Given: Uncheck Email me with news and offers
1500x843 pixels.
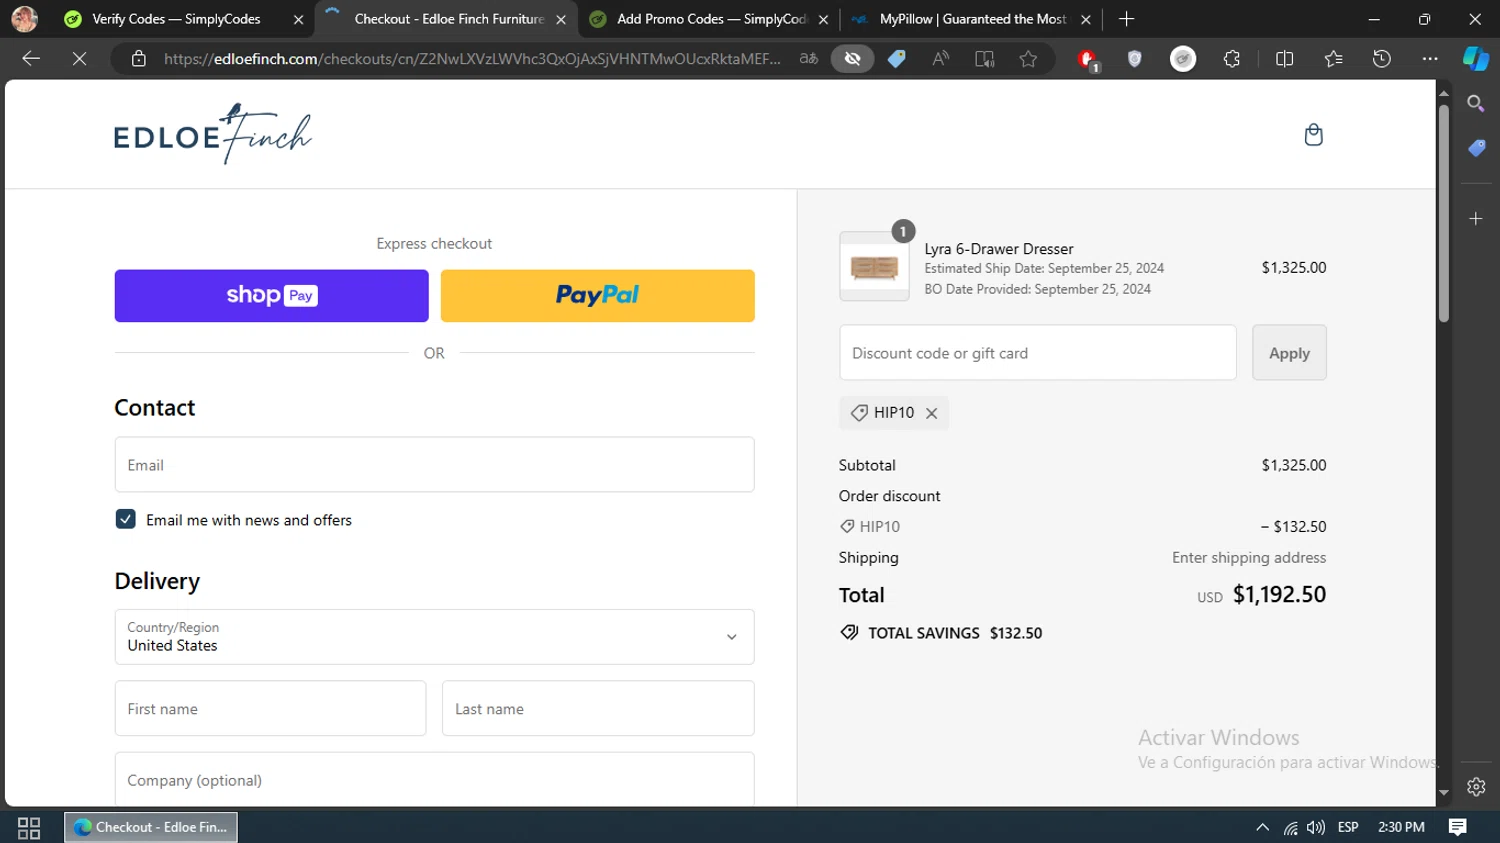Looking at the screenshot, I should click(125, 519).
